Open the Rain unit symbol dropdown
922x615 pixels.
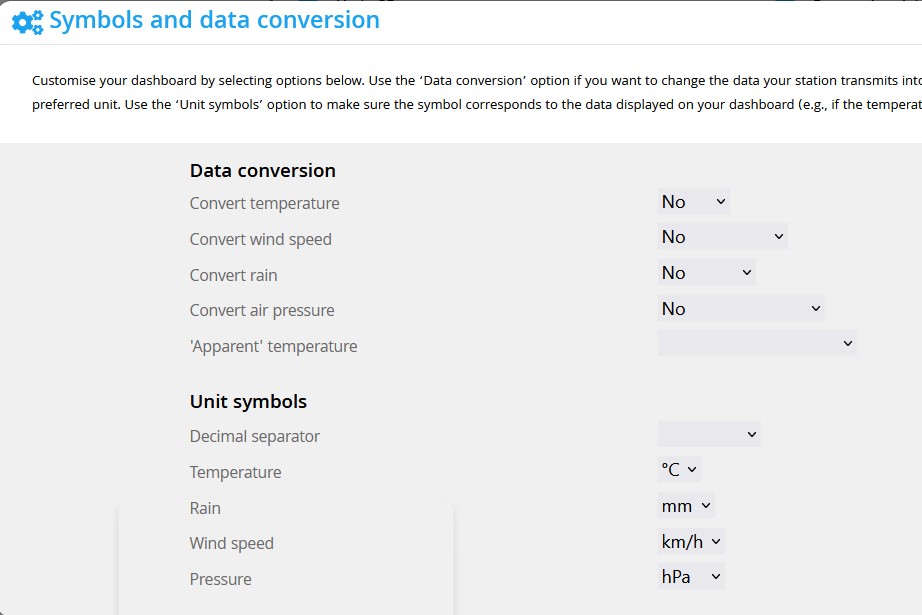[x=686, y=505]
